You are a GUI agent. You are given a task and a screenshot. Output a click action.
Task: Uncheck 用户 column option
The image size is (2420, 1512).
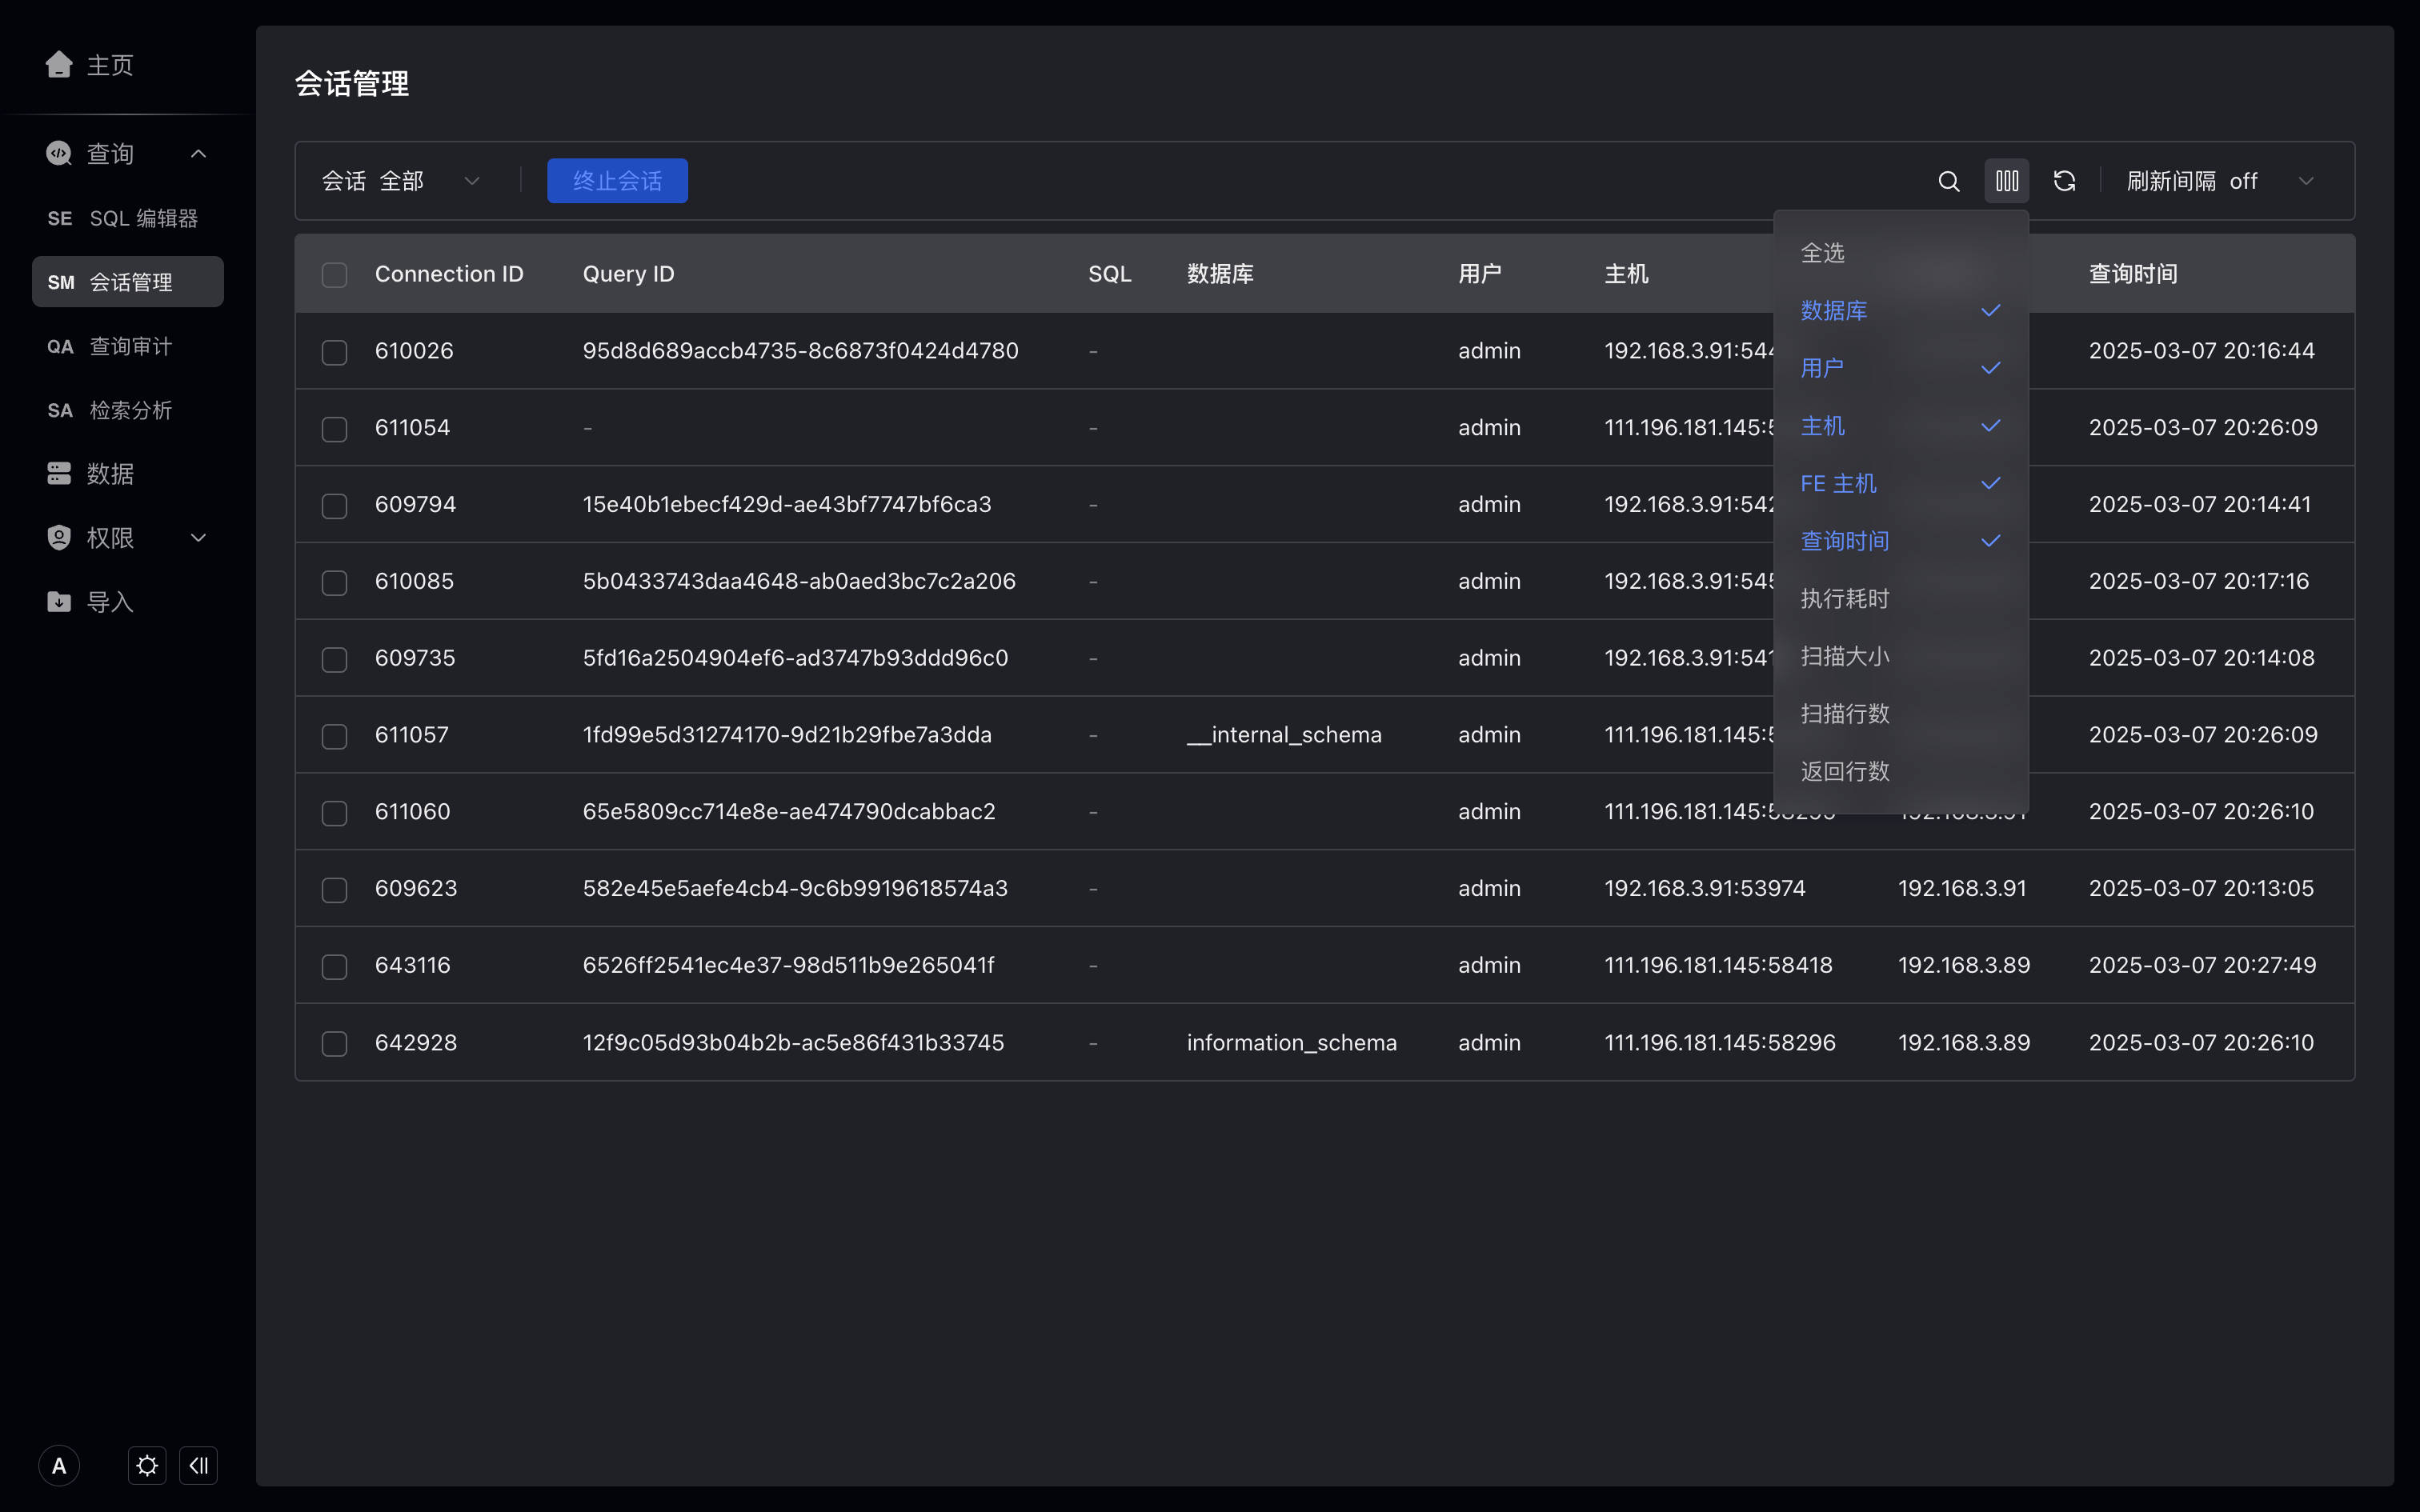pyautogui.click(x=1901, y=368)
